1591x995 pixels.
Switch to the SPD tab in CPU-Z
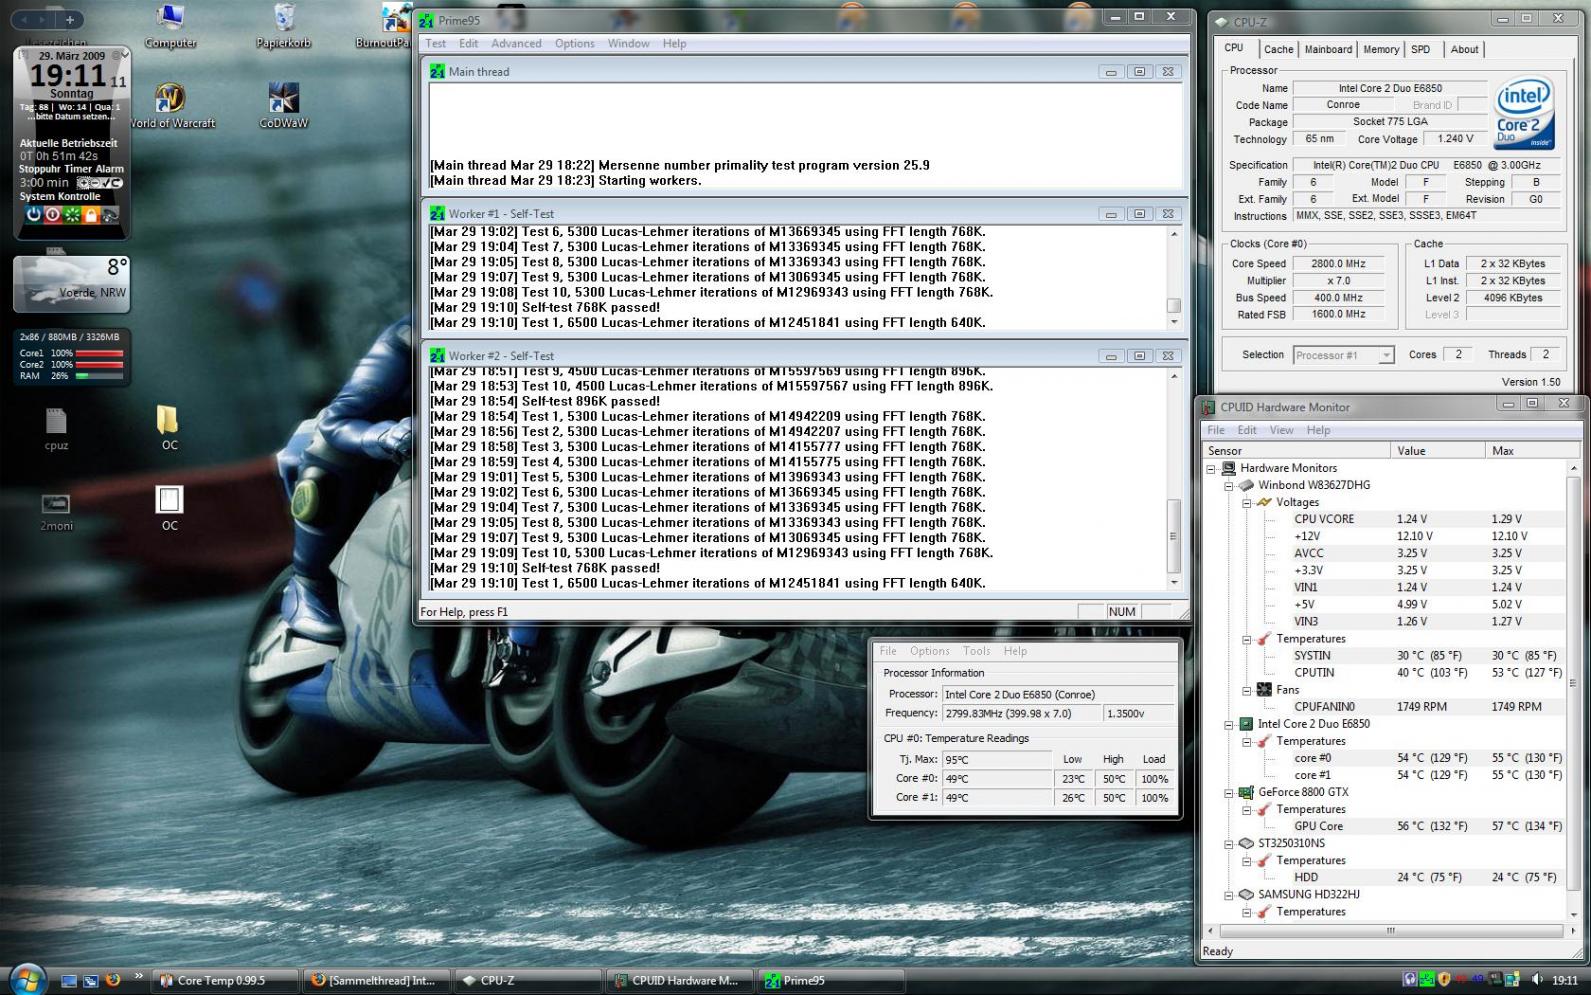click(1420, 49)
